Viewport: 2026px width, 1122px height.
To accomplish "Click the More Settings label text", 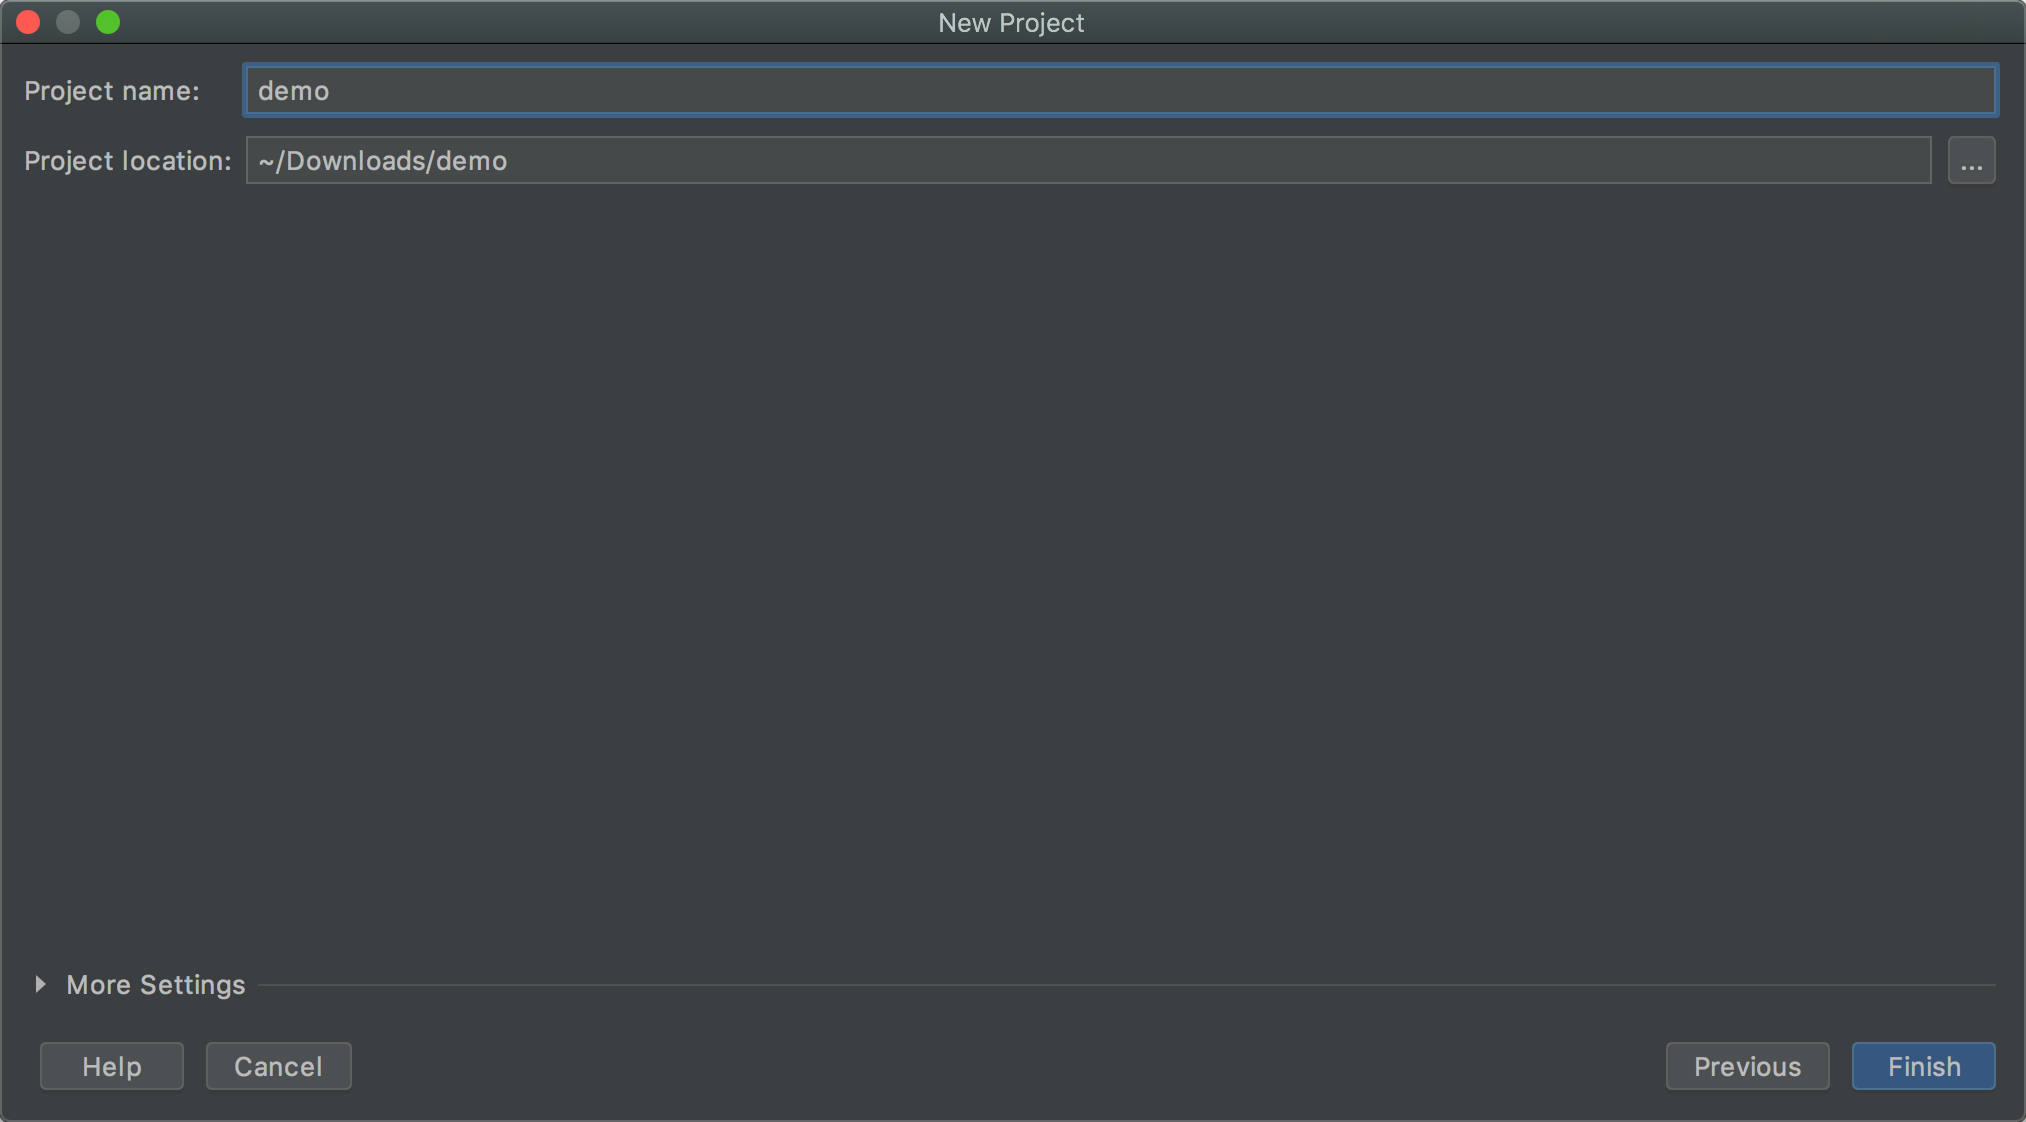I will click(155, 985).
